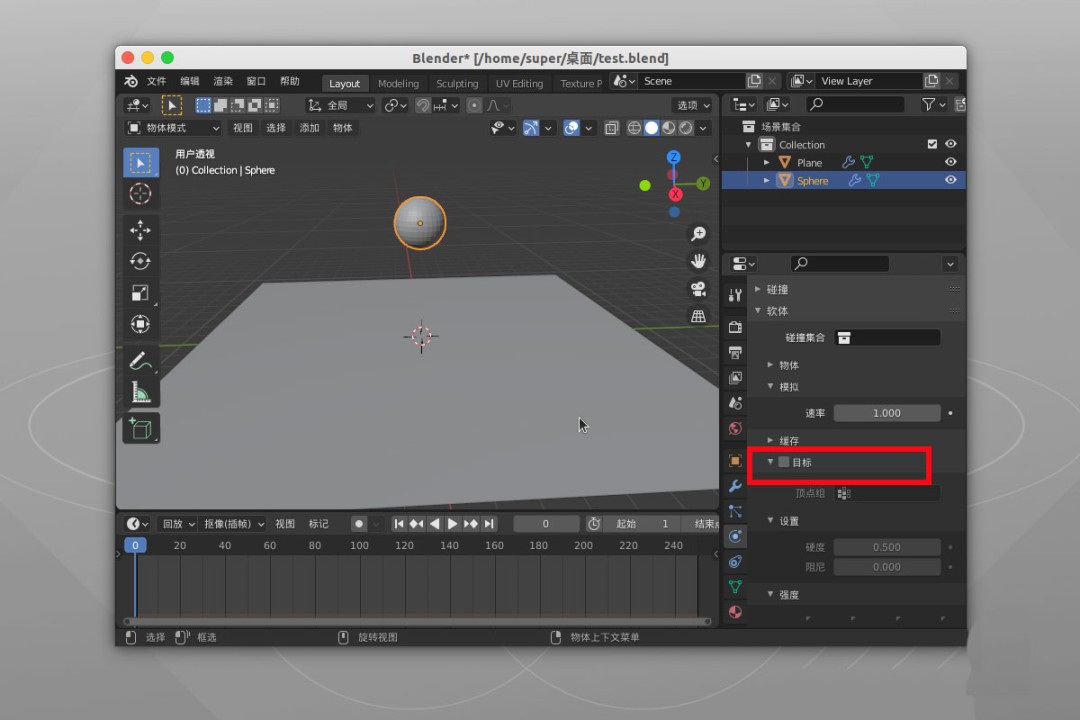The width and height of the screenshot is (1080, 720).
Task: Hide the Sphere in the viewport
Action: (x=949, y=180)
